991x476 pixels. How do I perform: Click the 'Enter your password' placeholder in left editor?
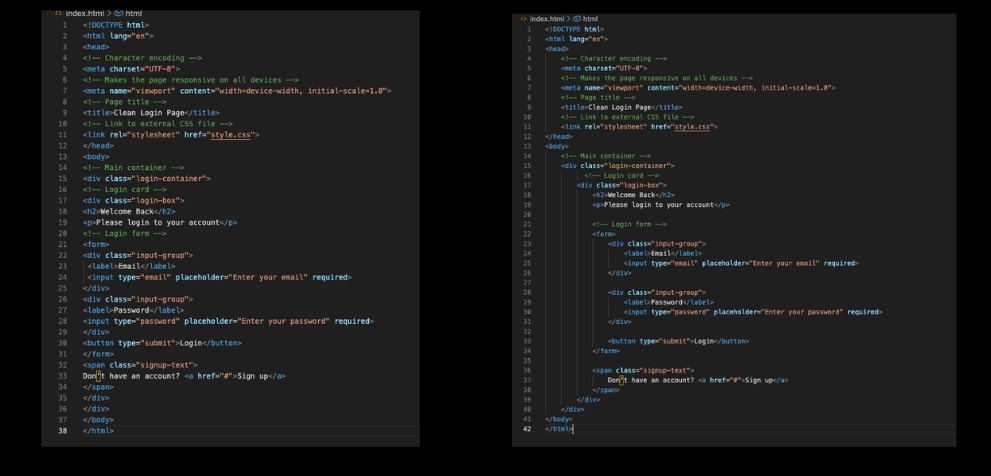pos(283,321)
